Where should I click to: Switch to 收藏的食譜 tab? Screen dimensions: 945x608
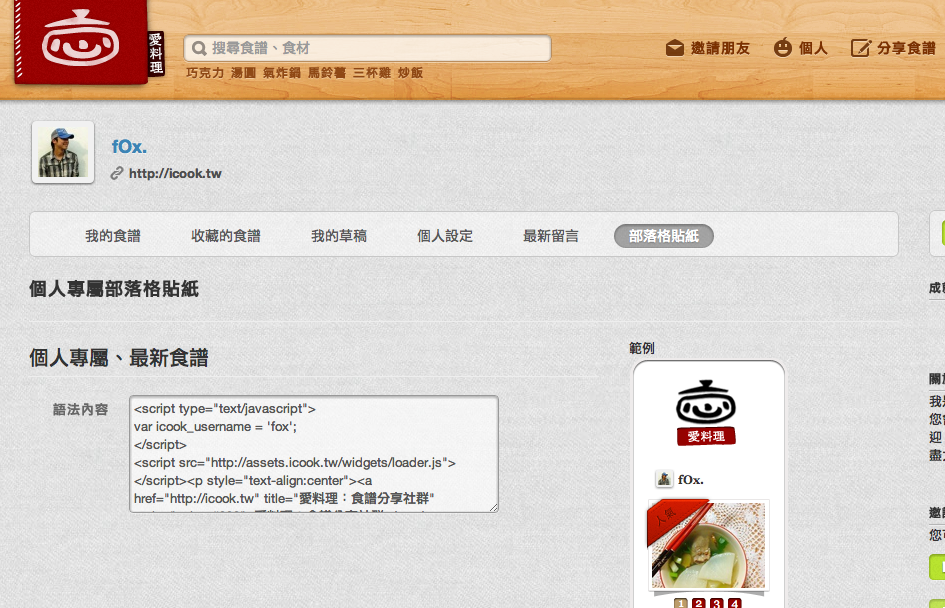tap(226, 236)
